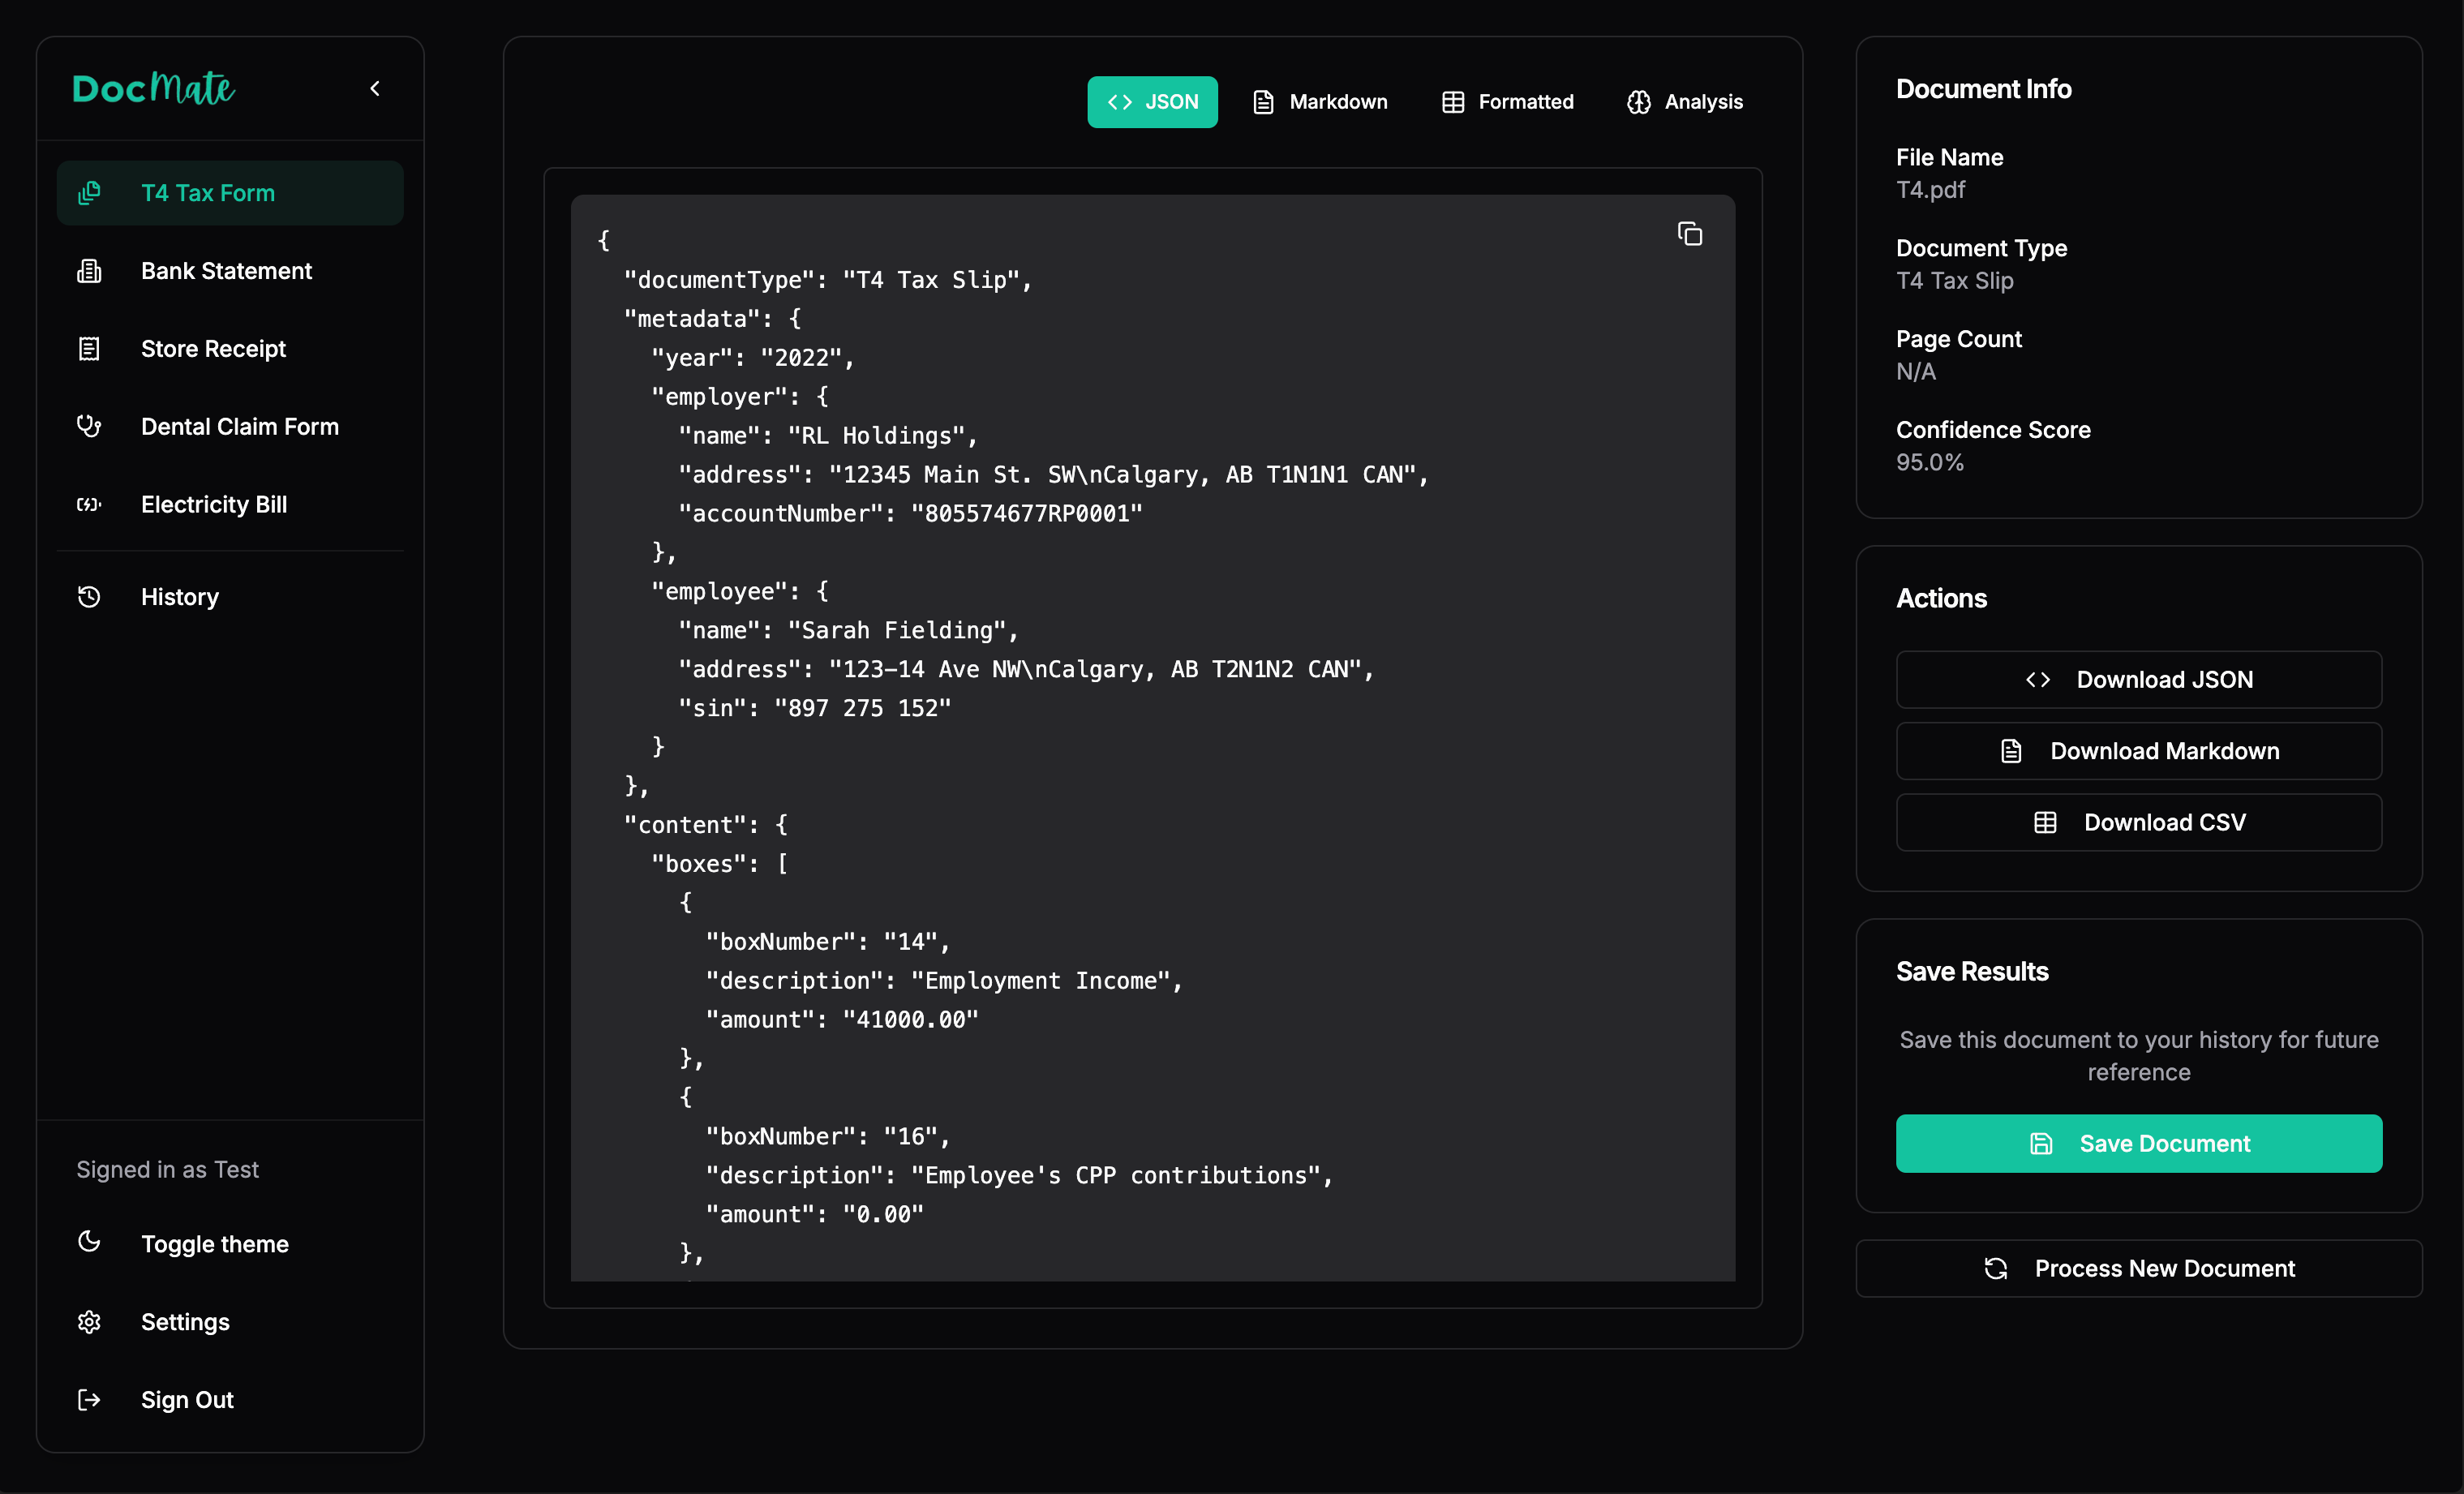Open History via the clock icon
Screen dimensions: 2464x1494
click(89, 597)
